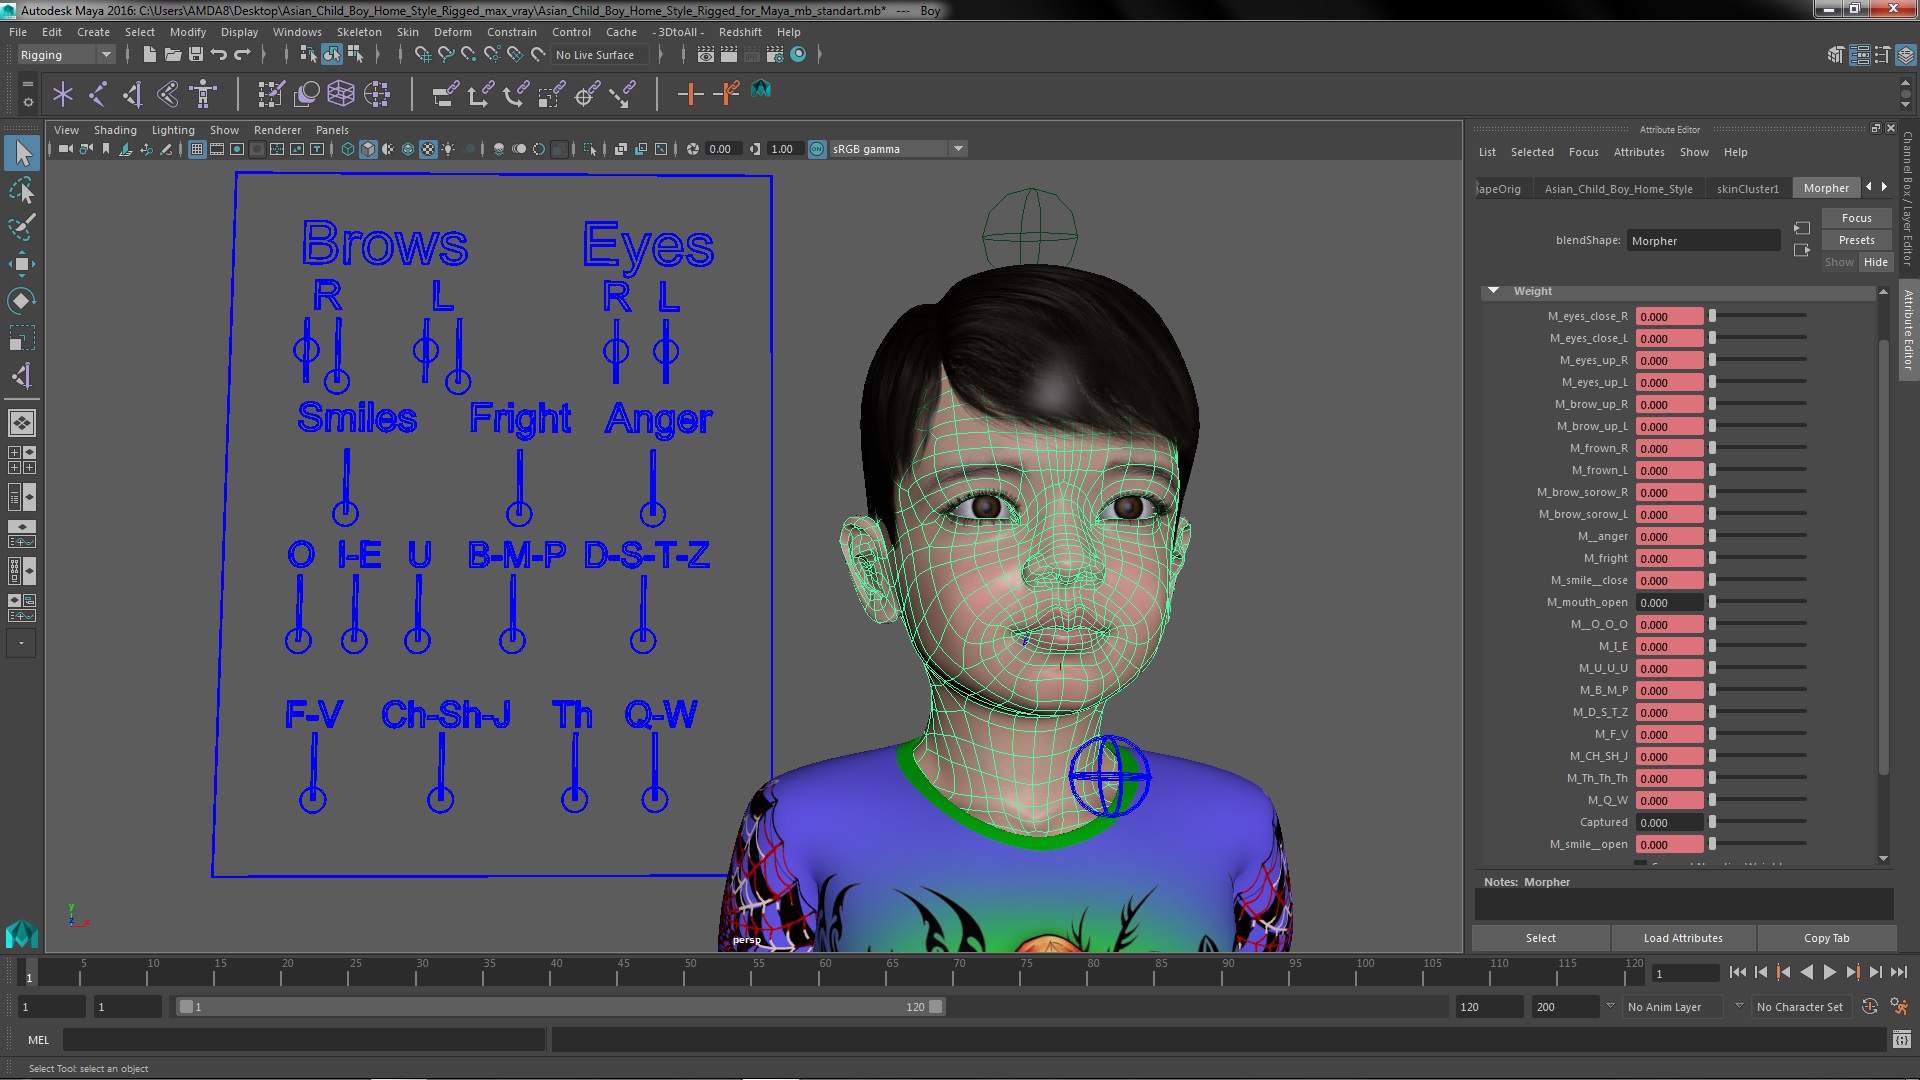
Task: Collapse the Weight section
Action: coord(1493,291)
